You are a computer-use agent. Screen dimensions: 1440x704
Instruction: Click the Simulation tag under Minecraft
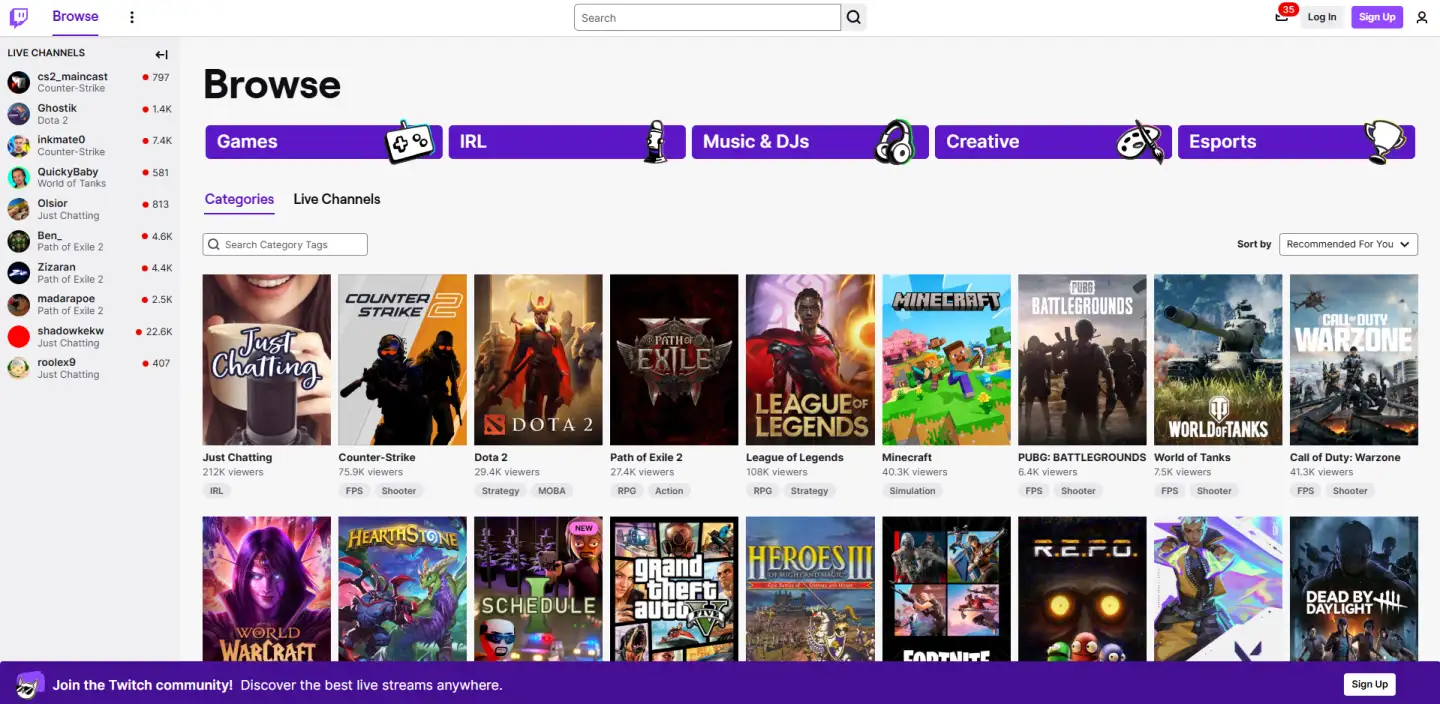tap(913, 491)
